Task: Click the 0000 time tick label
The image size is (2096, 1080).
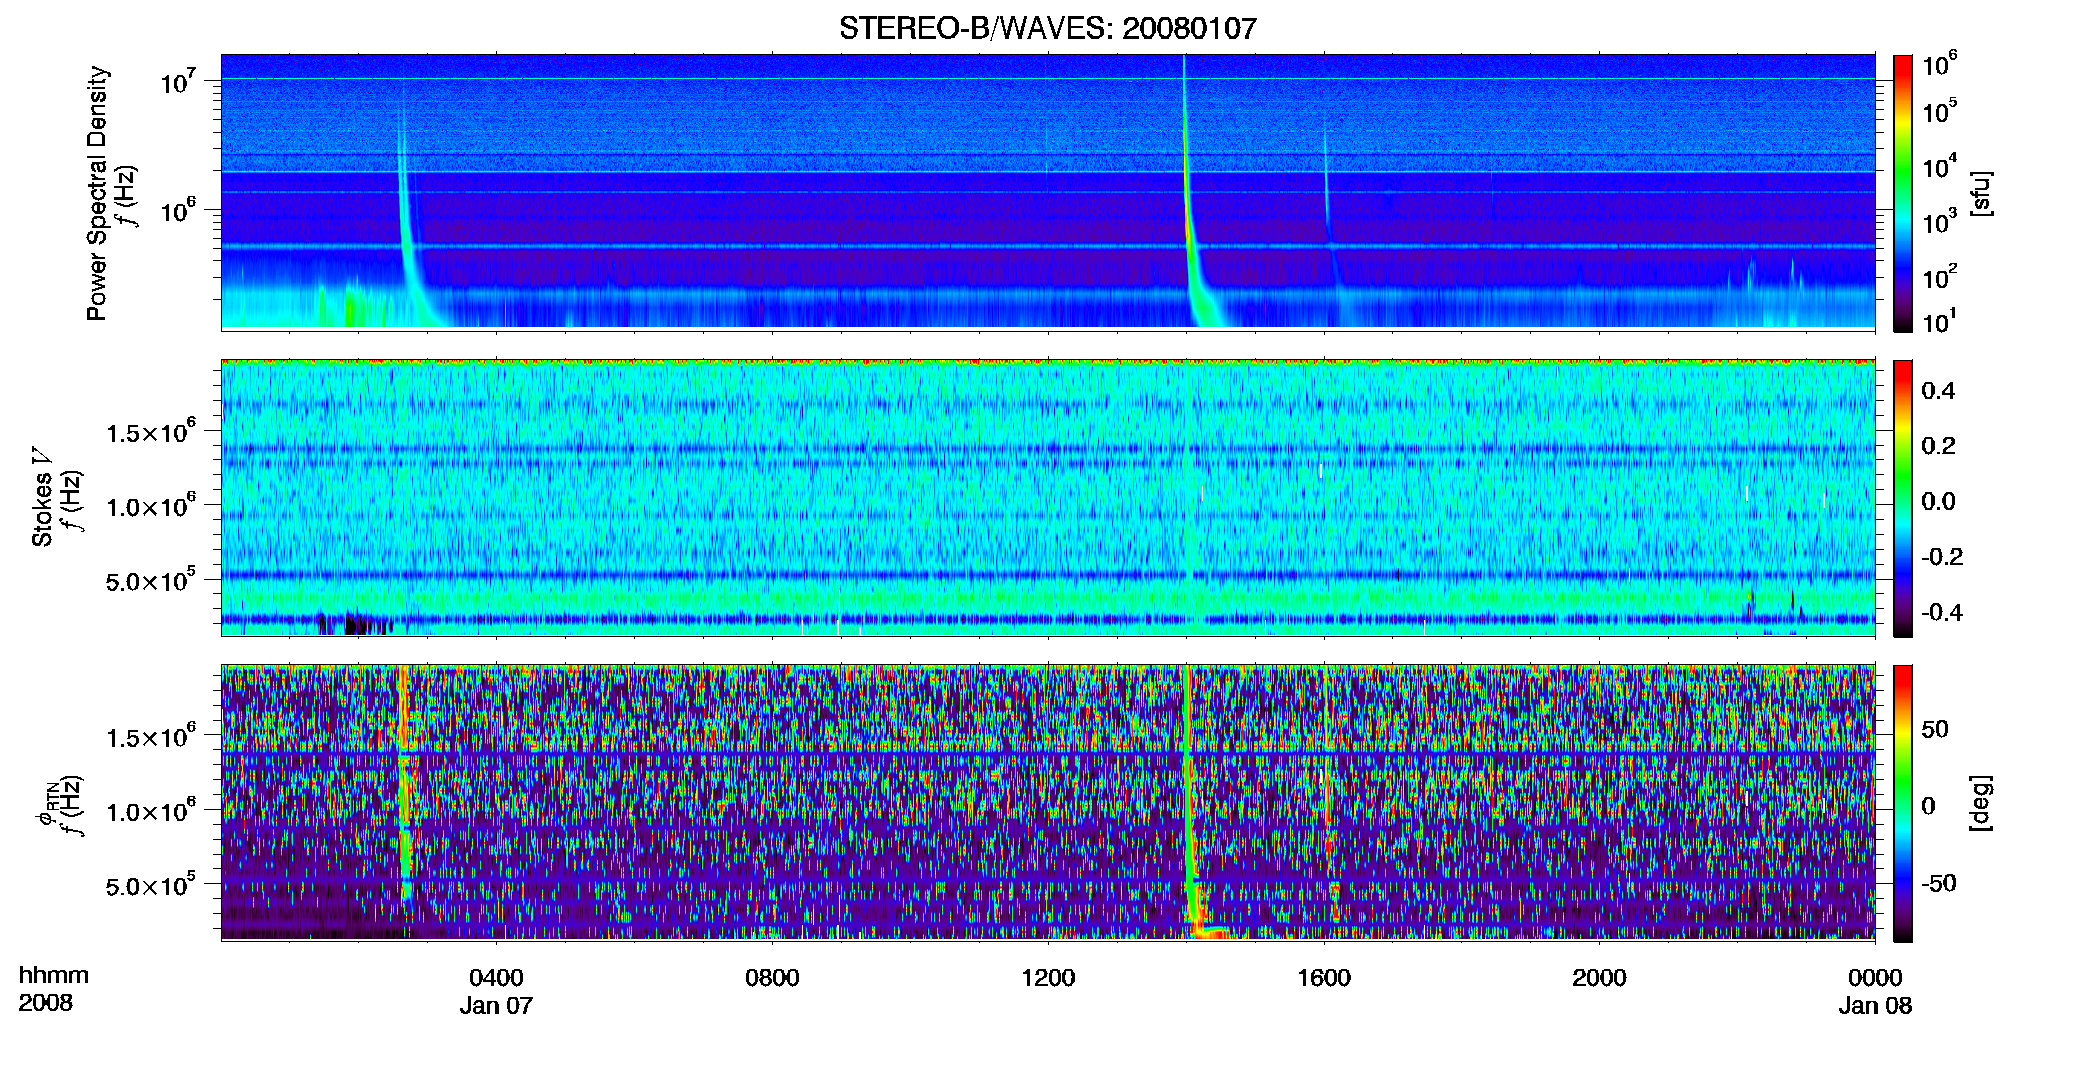Action: point(1875,977)
